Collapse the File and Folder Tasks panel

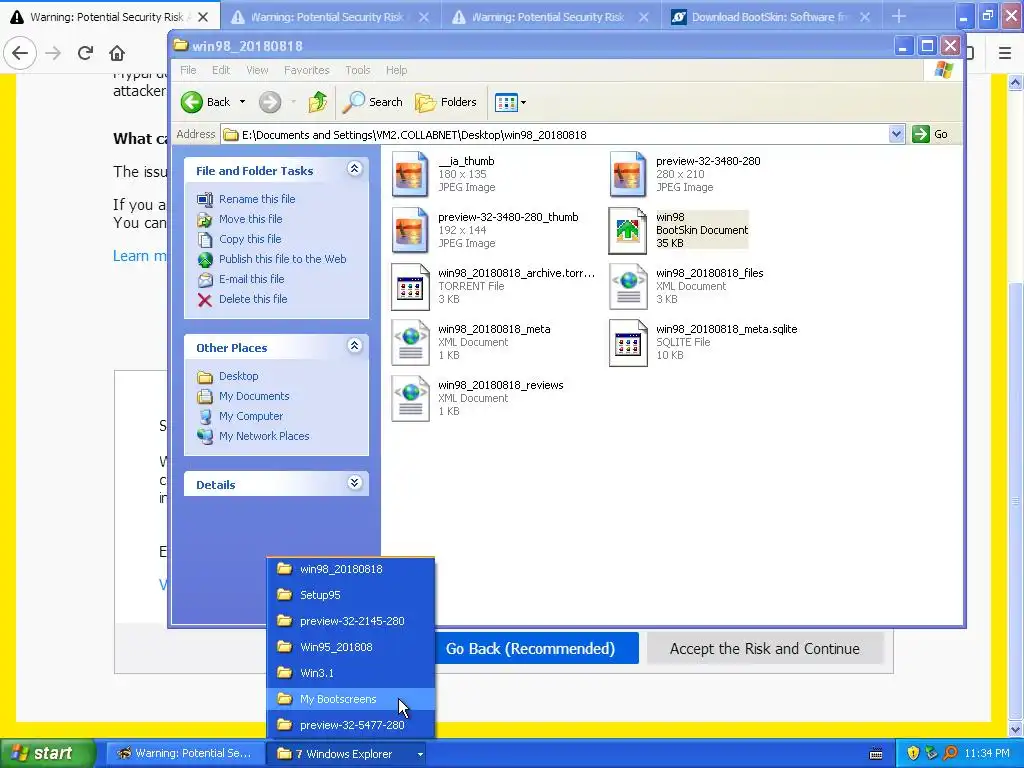(x=355, y=169)
